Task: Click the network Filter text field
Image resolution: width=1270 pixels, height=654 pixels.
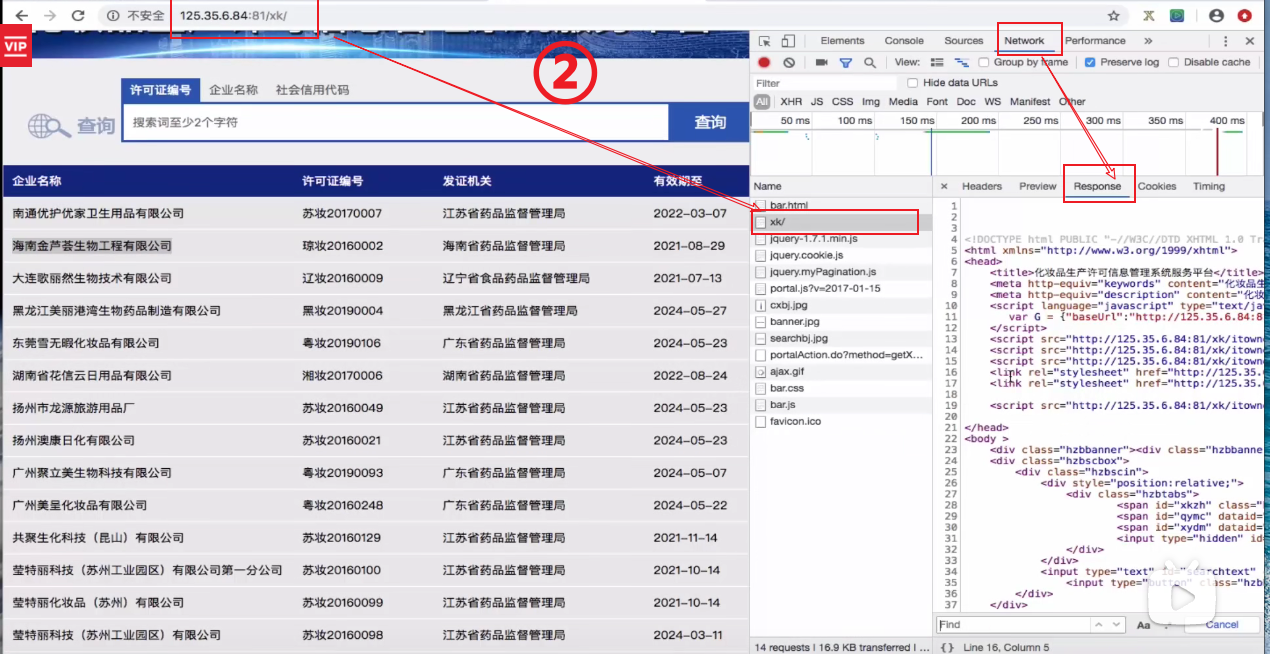Action: pyautogui.click(x=826, y=83)
